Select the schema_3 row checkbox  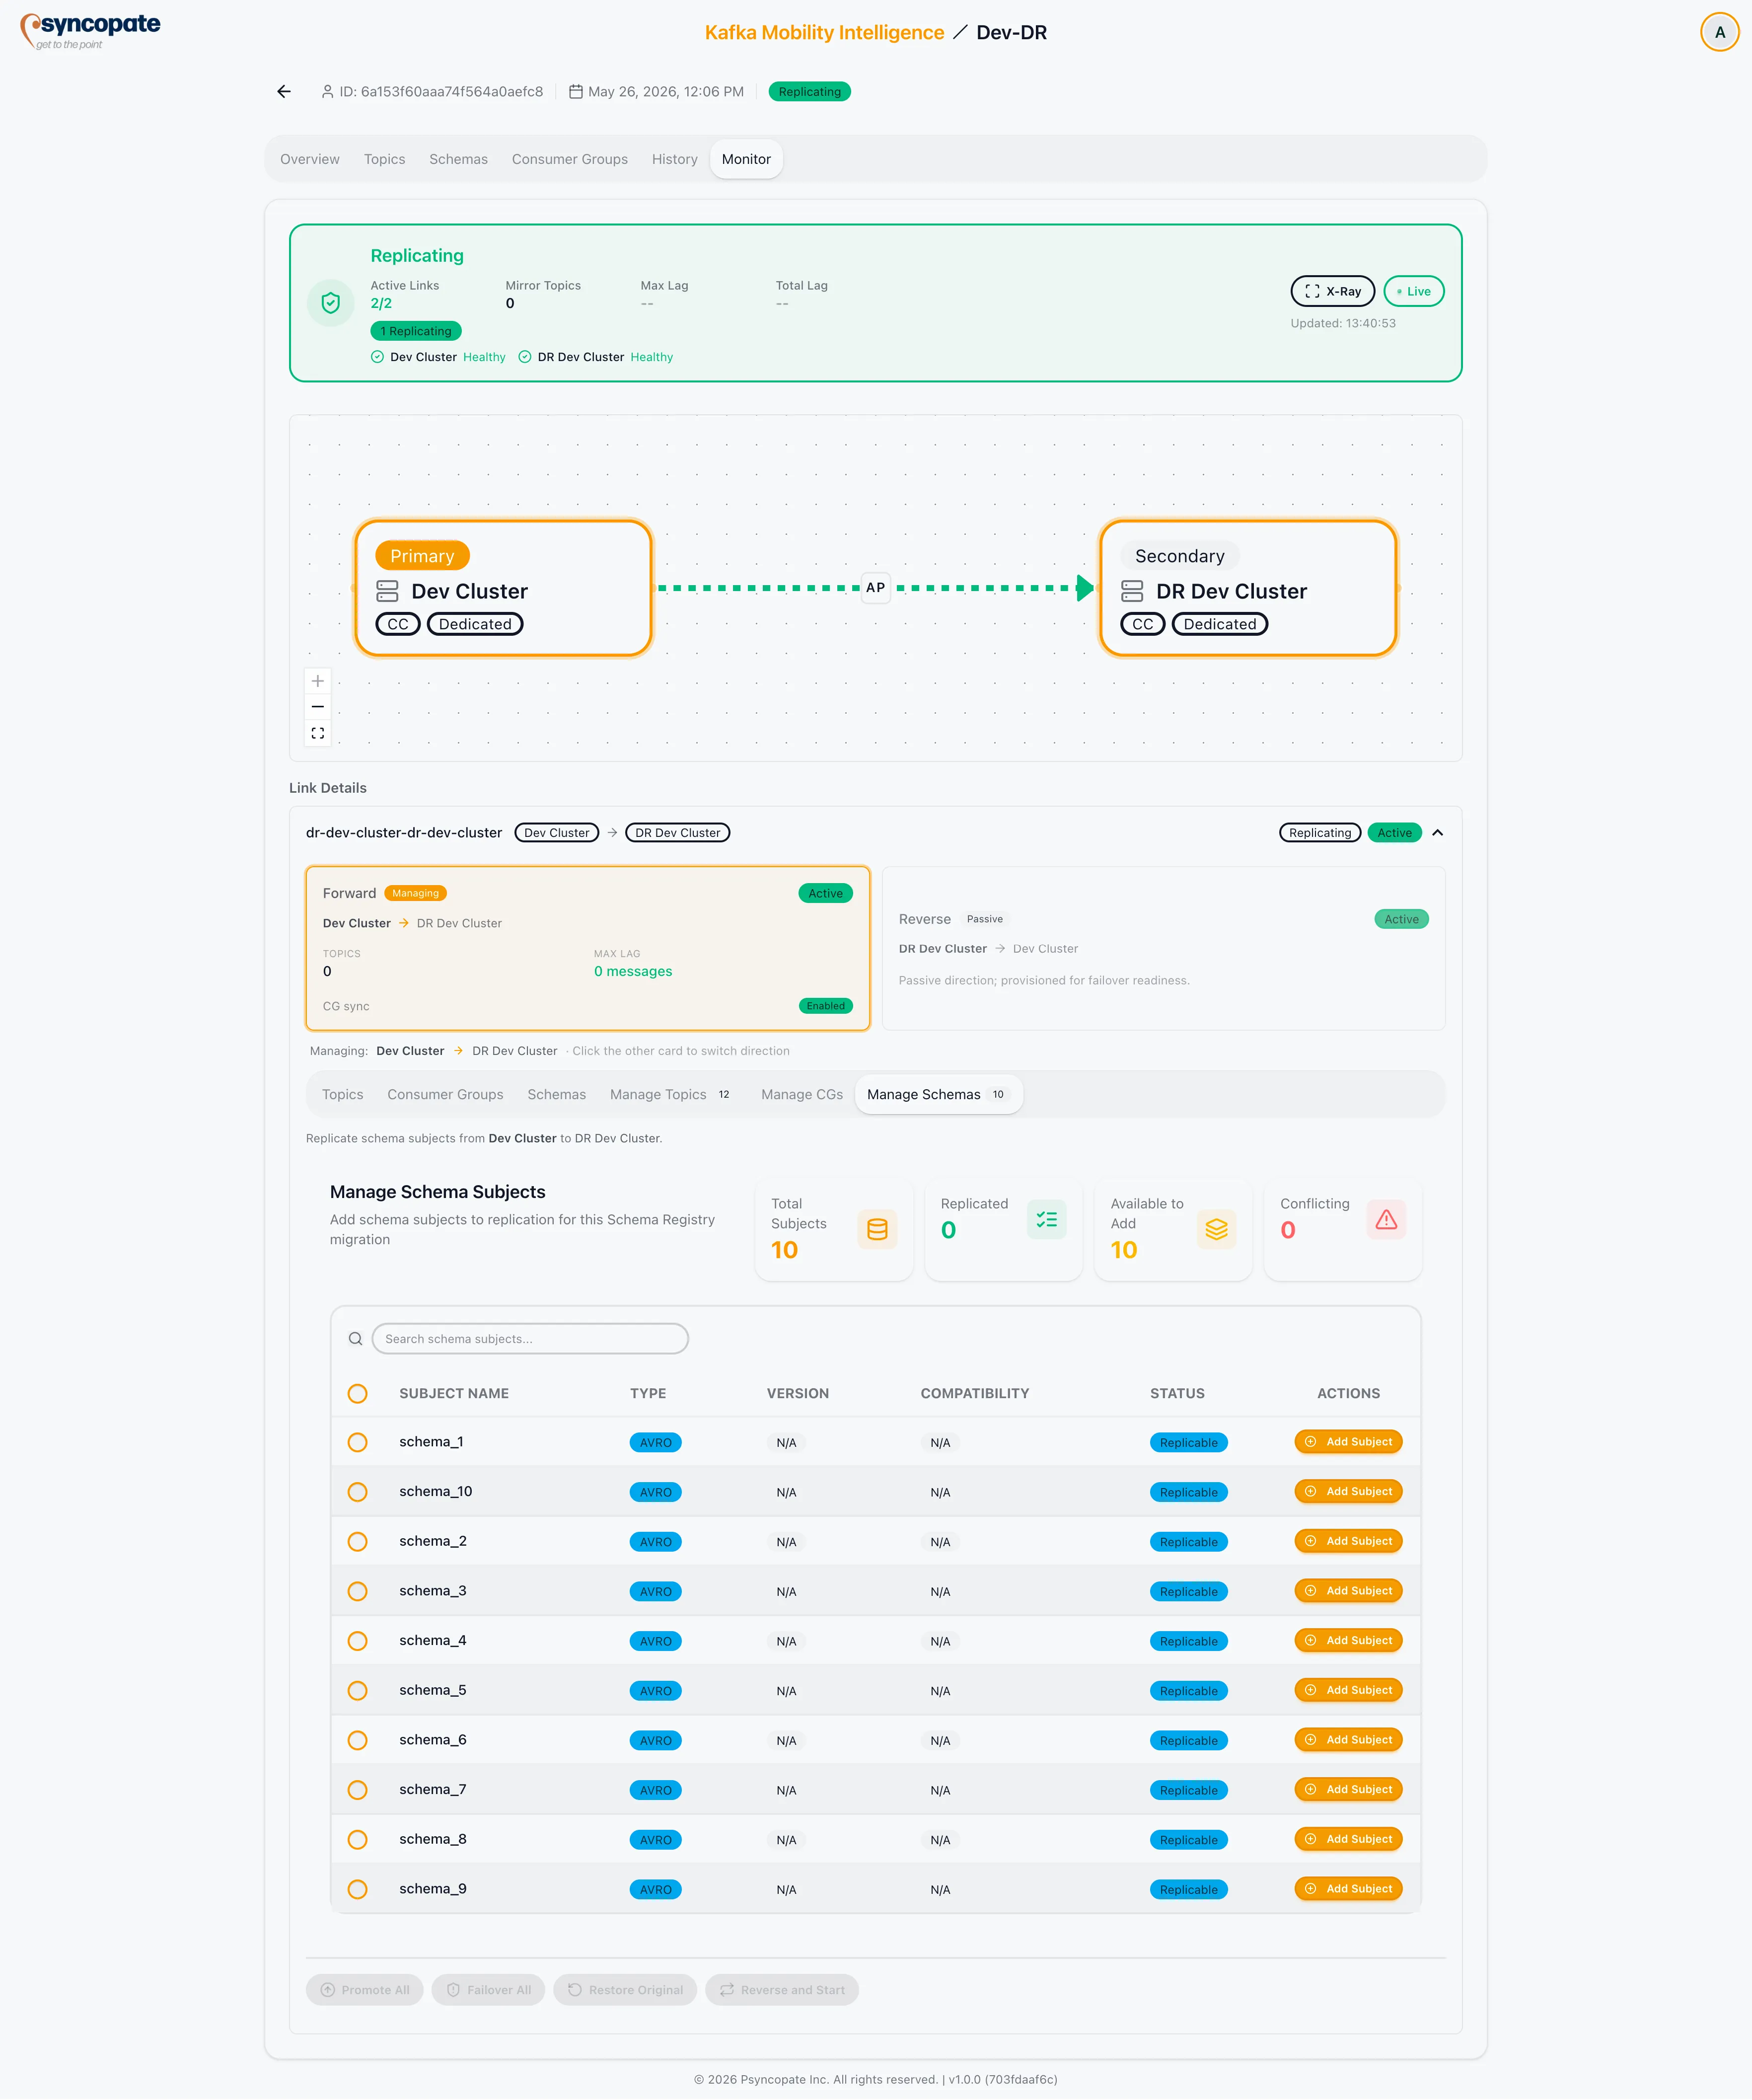pos(357,1591)
